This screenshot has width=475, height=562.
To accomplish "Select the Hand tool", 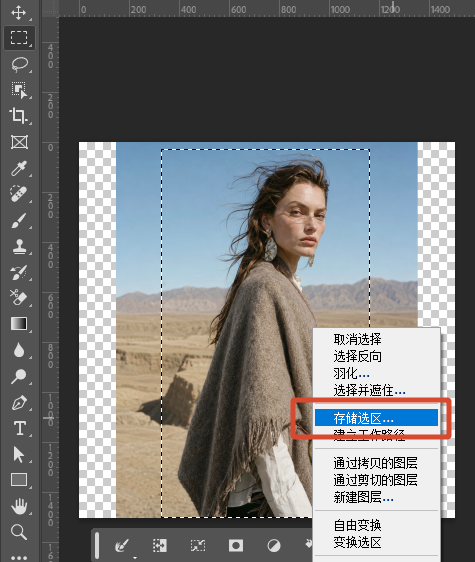I will (19, 506).
